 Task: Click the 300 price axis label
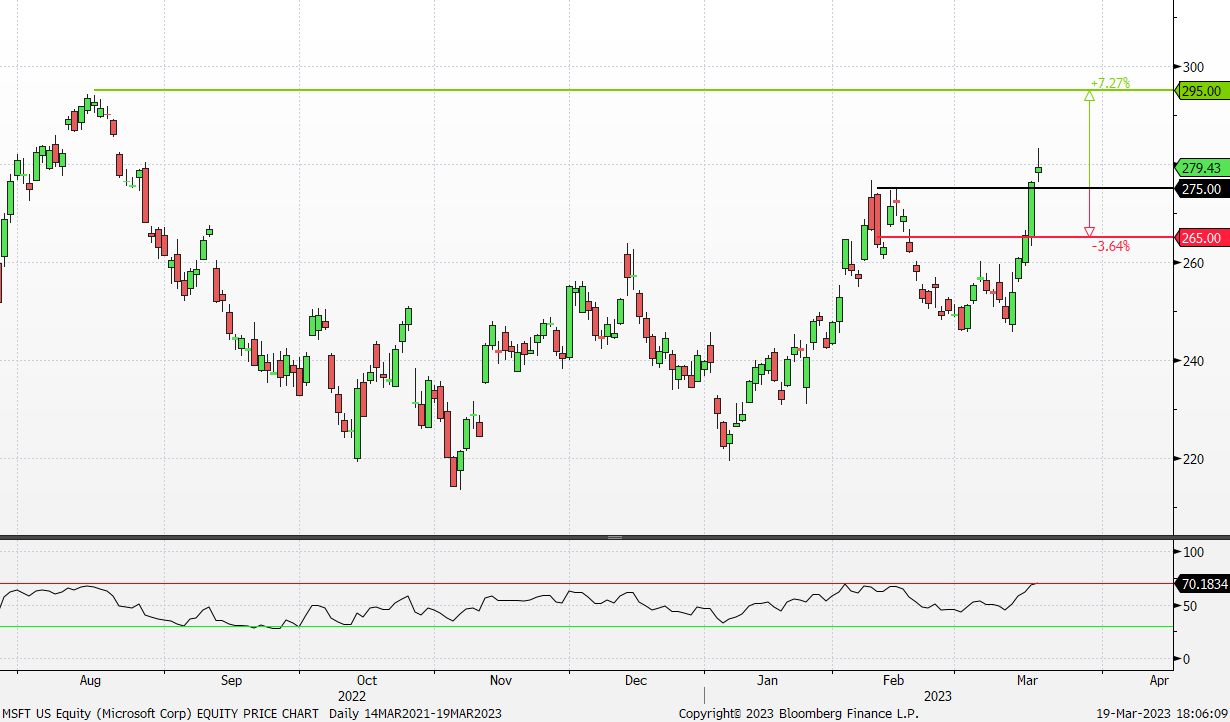pyautogui.click(x=1193, y=67)
